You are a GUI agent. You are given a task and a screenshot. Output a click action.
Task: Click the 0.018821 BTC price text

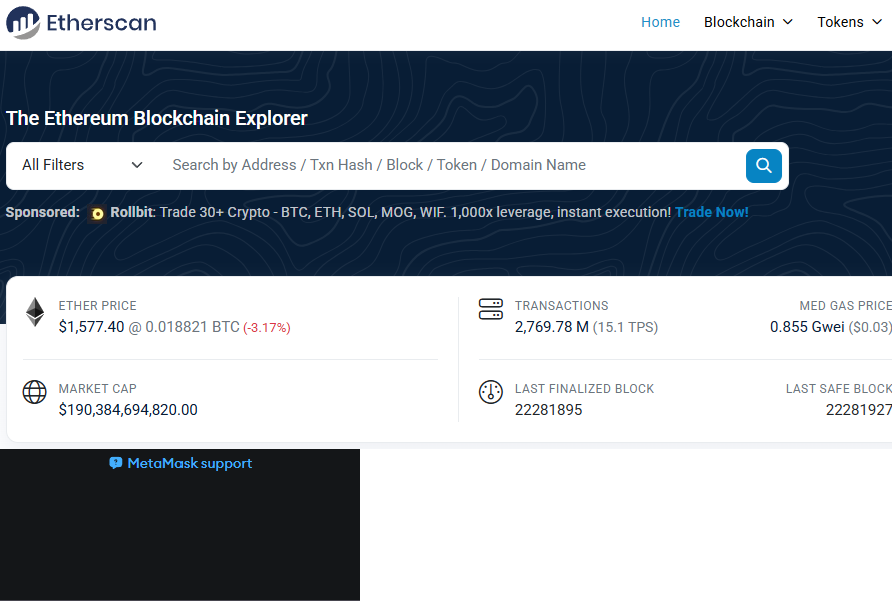[192, 327]
